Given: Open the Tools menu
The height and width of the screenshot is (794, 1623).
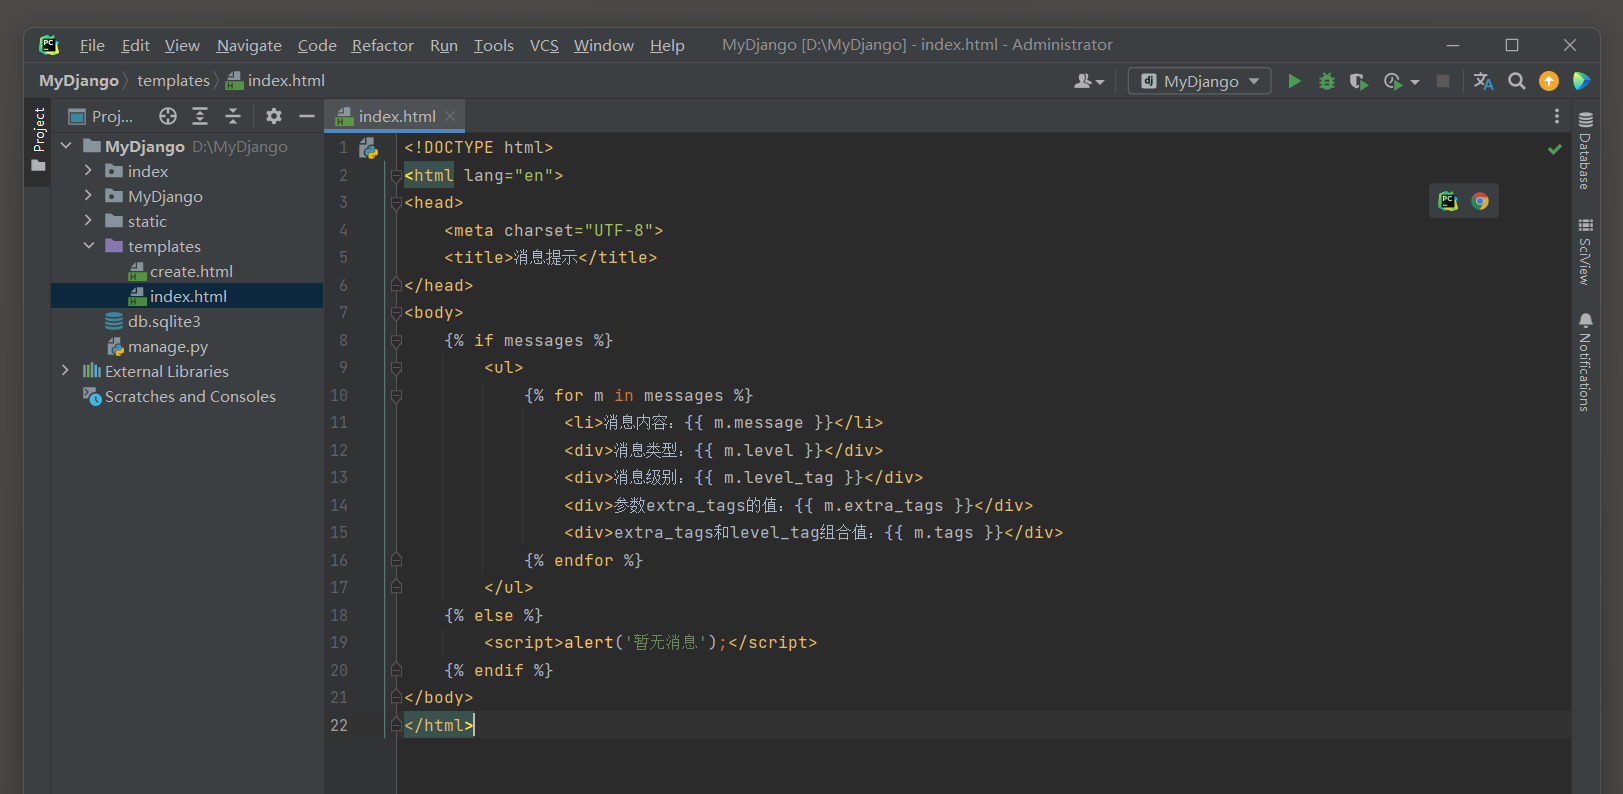Looking at the screenshot, I should point(493,45).
